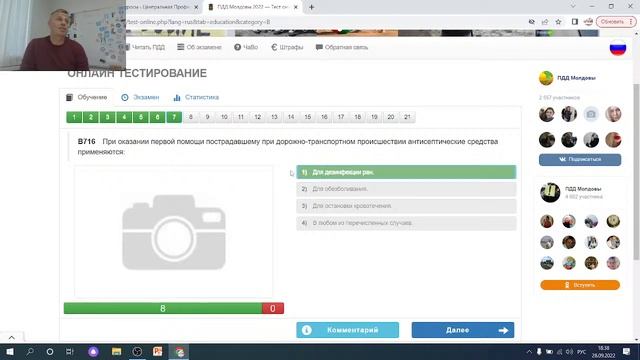Open ПДД Молдовы VK group logo
Image resolution: width=640 pixels, height=360 pixels.
click(x=546, y=78)
